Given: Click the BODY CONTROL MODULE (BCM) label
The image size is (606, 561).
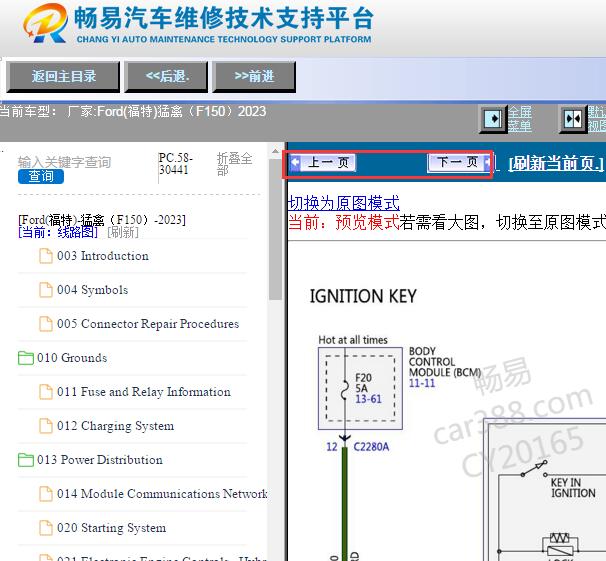Looking at the screenshot, I should point(445,362).
